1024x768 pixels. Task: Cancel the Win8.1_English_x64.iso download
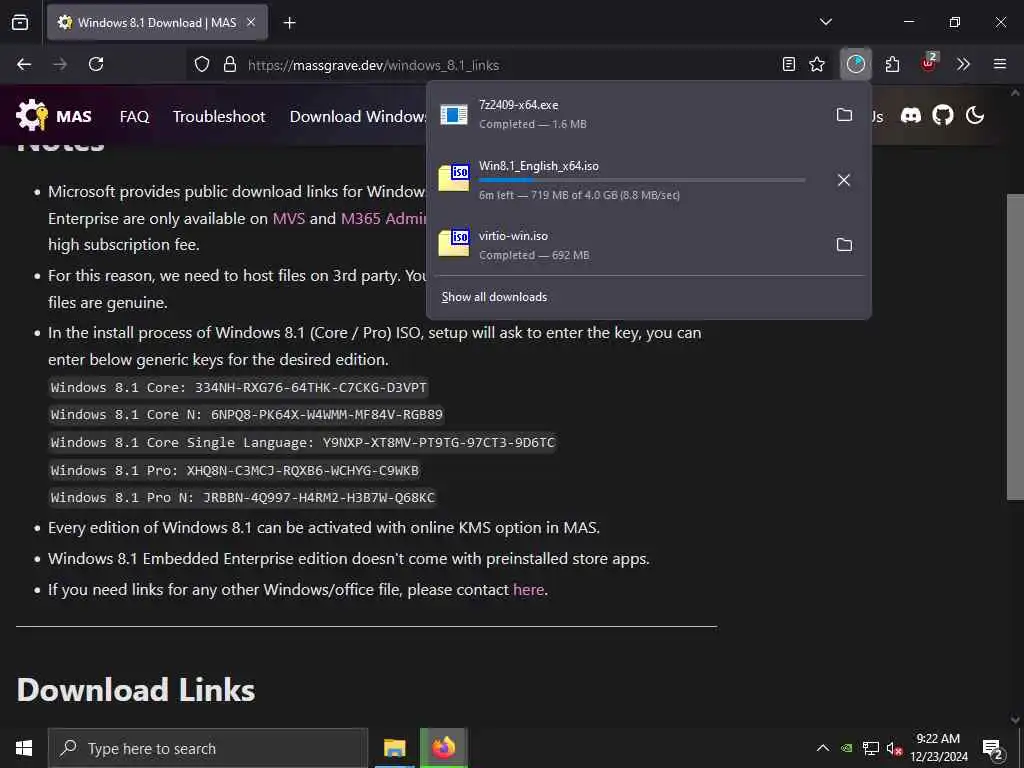pos(844,180)
